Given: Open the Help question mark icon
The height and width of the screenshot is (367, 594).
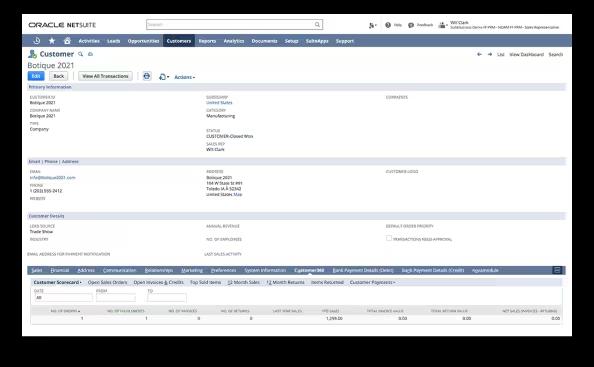Looking at the screenshot, I should pyautogui.click(x=388, y=25).
